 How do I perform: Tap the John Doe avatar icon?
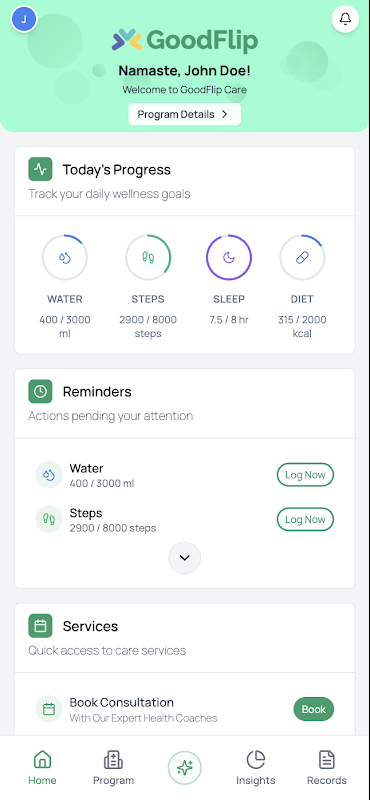(x=24, y=19)
